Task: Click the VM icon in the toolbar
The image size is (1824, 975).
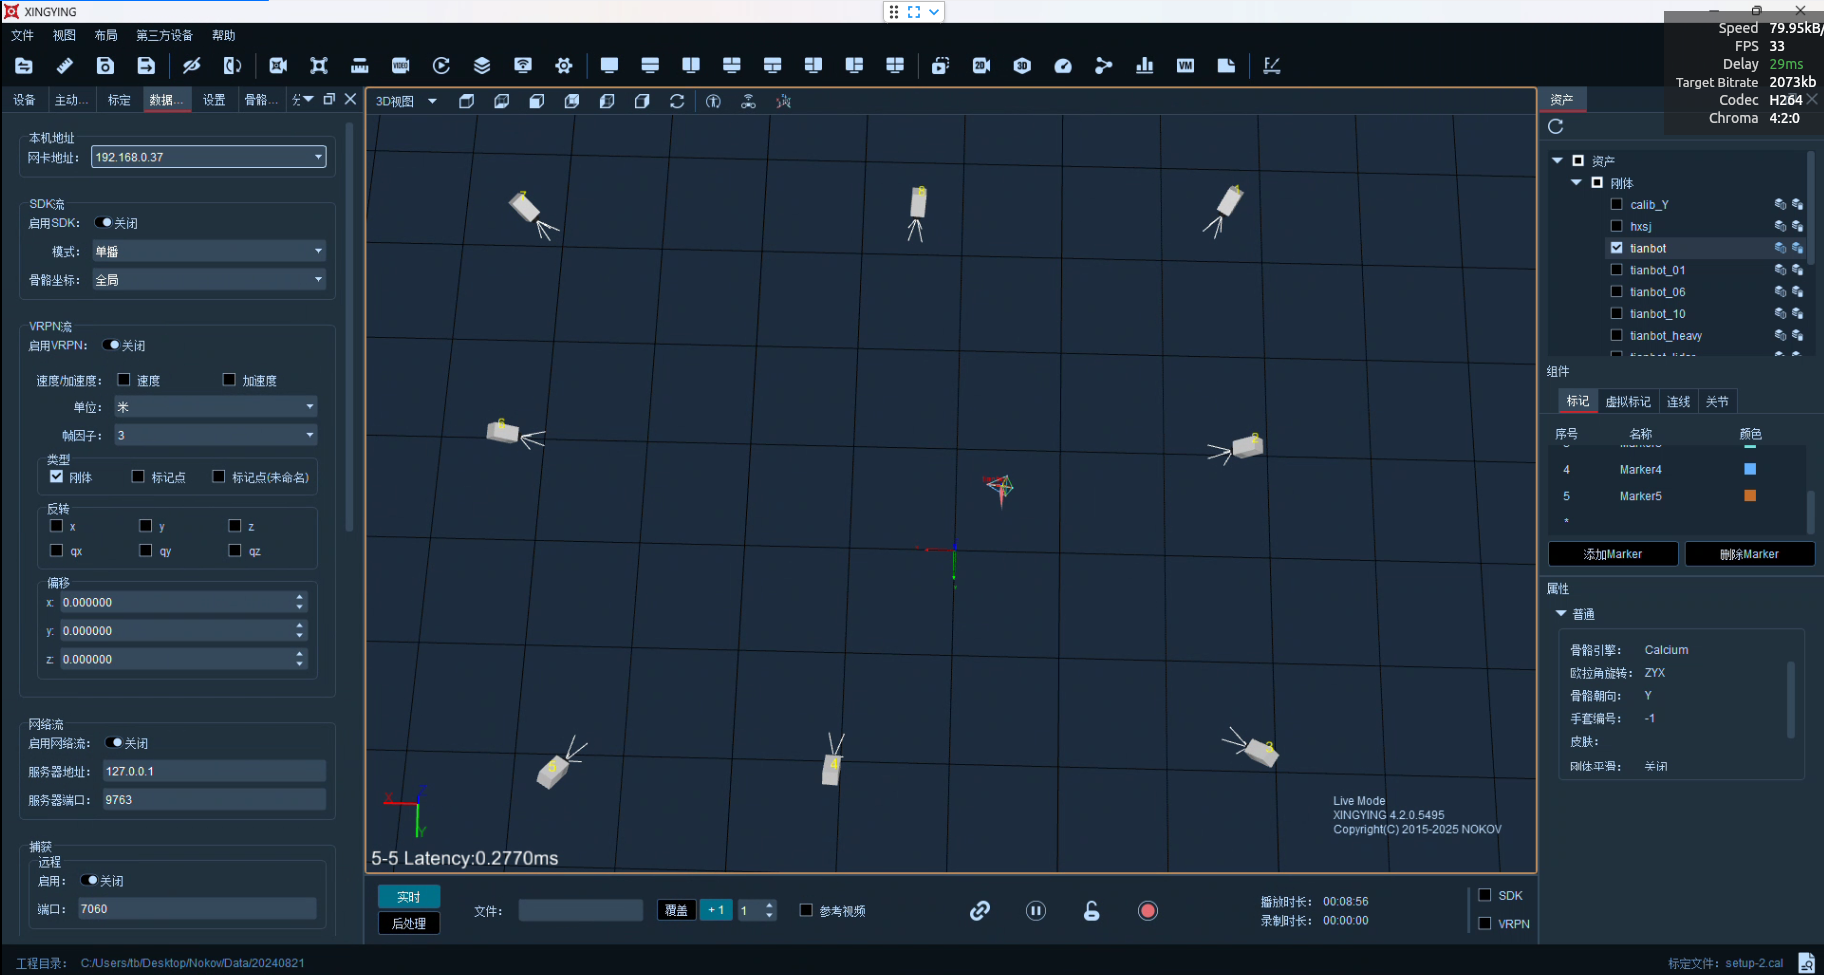Action: [x=1185, y=66]
